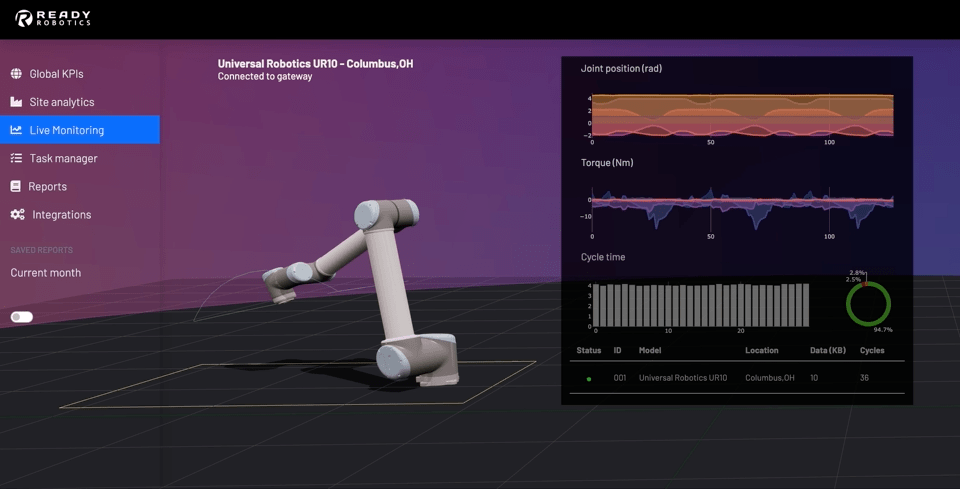Click the Data (KB) column header
The width and height of the screenshot is (960, 489).
point(828,351)
